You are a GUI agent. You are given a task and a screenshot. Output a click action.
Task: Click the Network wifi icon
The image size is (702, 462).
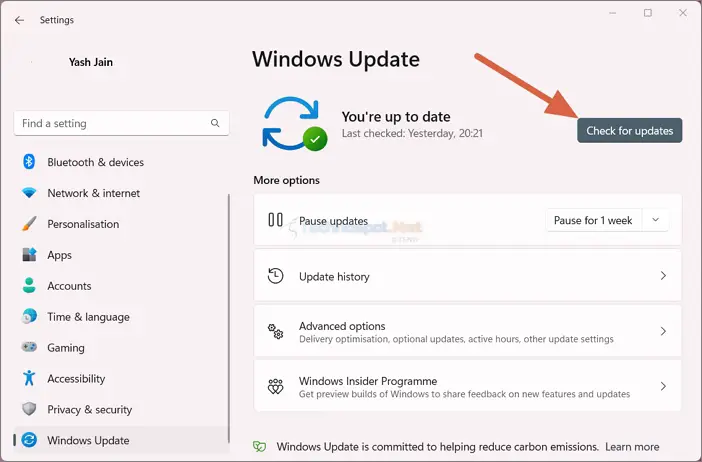point(29,193)
